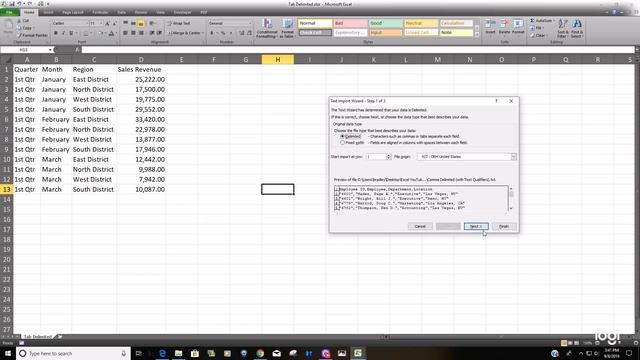The height and width of the screenshot is (360, 640).
Task: Click the Copy command
Action: pos(24,28)
